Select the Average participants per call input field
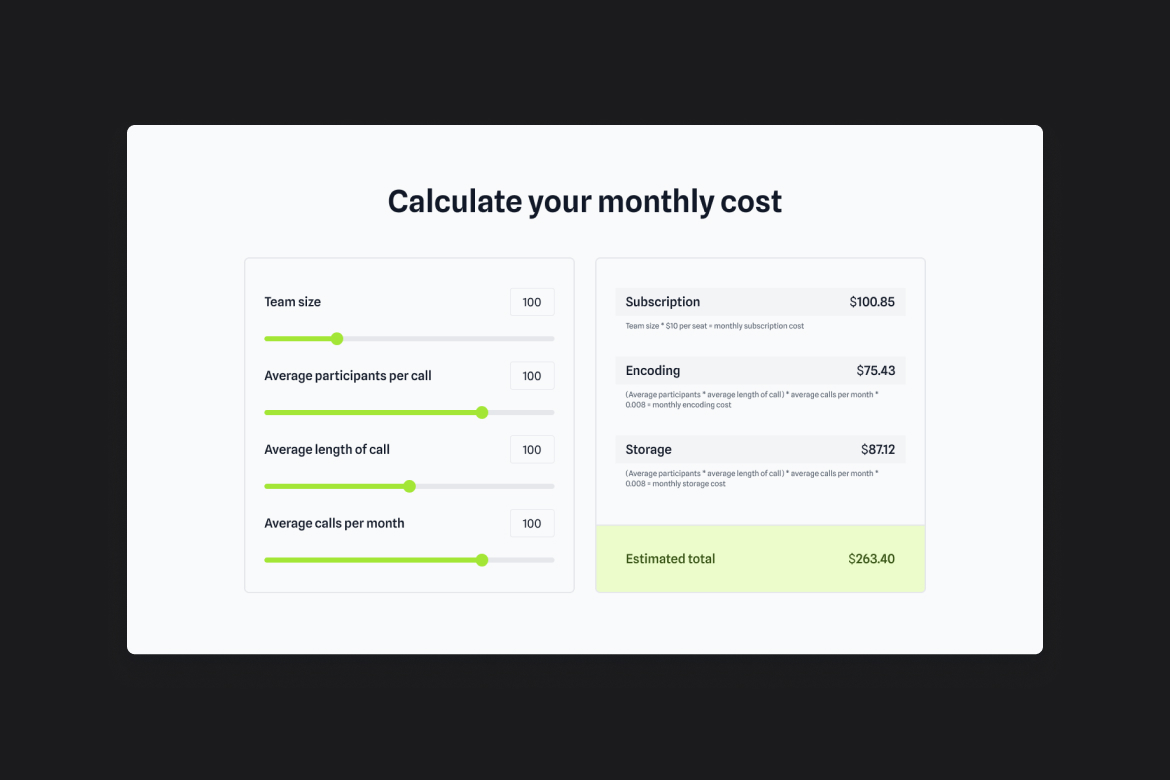The height and width of the screenshot is (780, 1170). pos(532,375)
